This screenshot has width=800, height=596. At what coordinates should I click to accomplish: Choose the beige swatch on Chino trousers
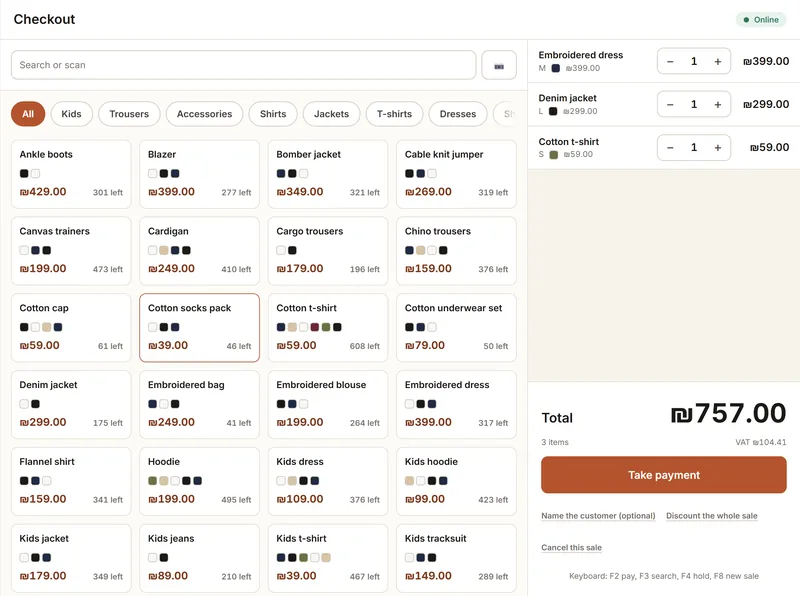pyautogui.click(x=420, y=251)
